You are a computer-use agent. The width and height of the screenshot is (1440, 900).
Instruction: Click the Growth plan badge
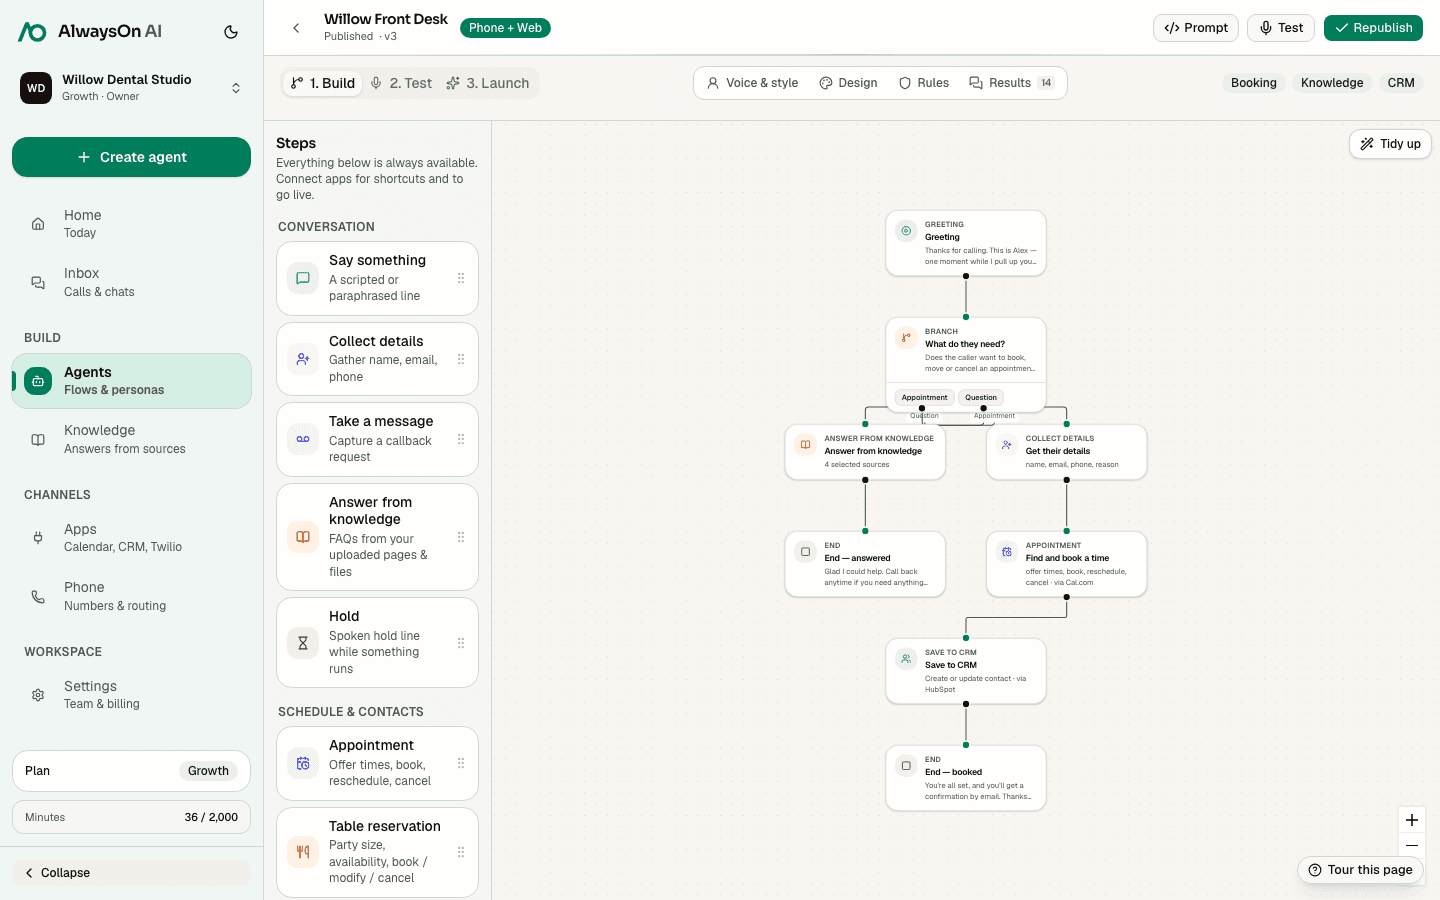pyautogui.click(x=208, y=771)
